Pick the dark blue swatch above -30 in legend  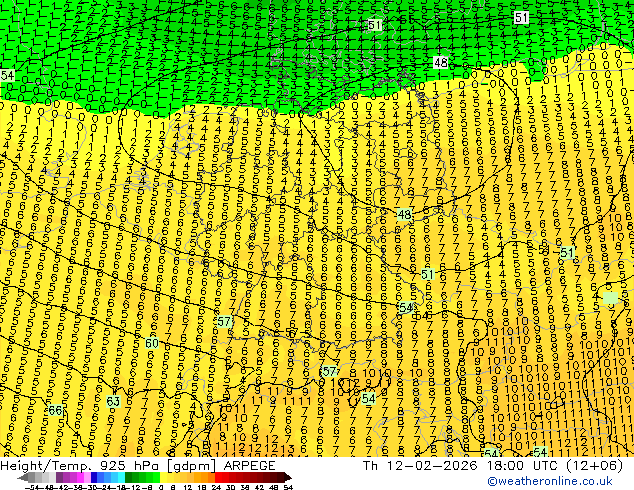(94, 478)
